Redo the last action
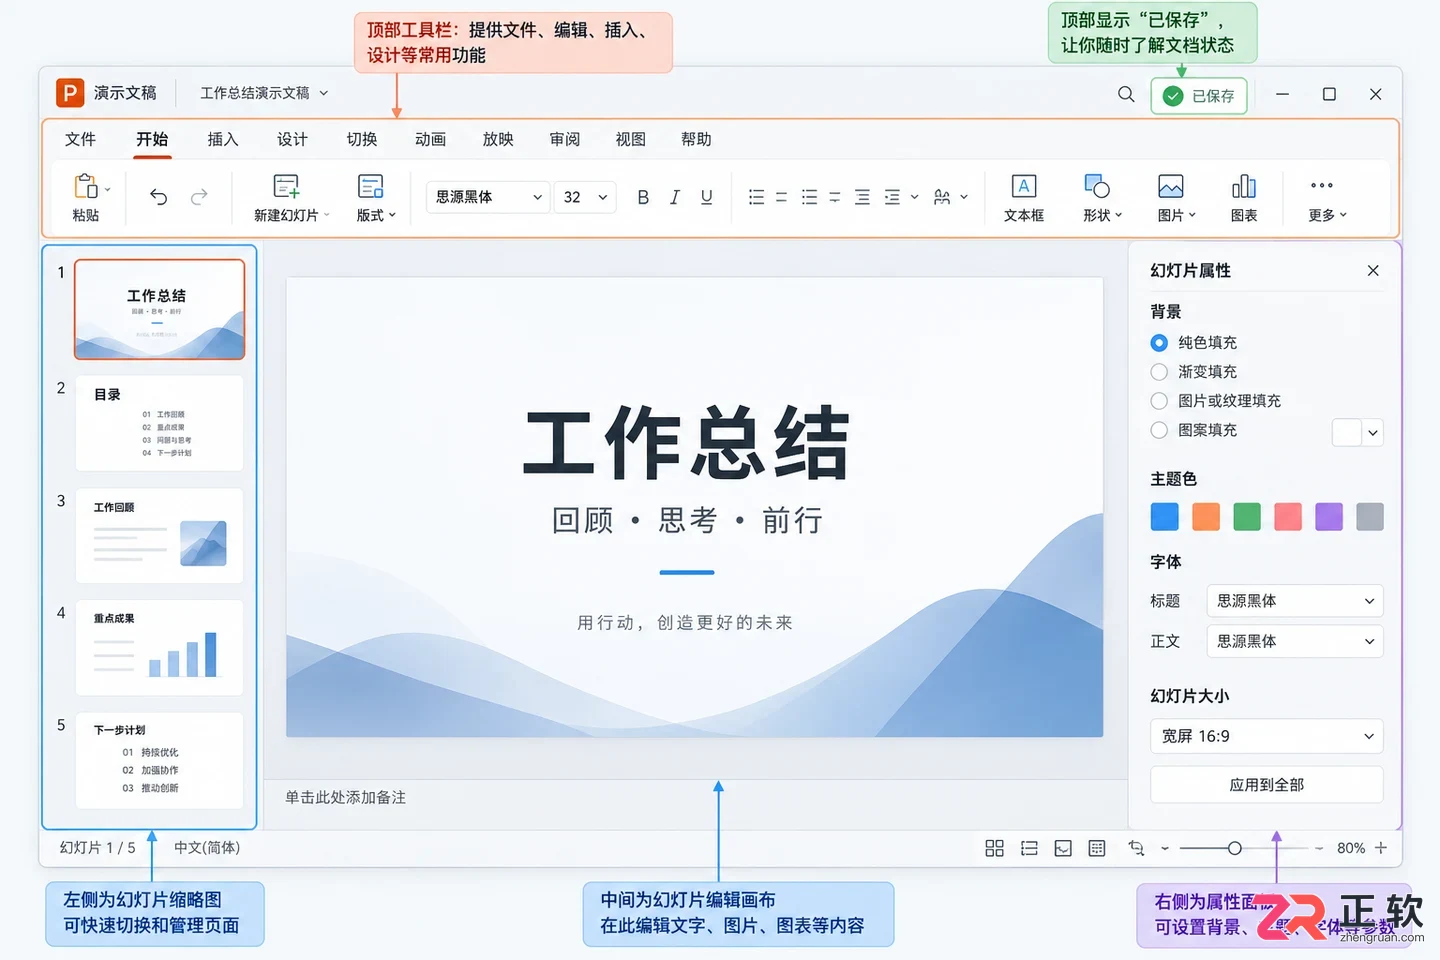The image size is (1440, 960). (199, 197)
